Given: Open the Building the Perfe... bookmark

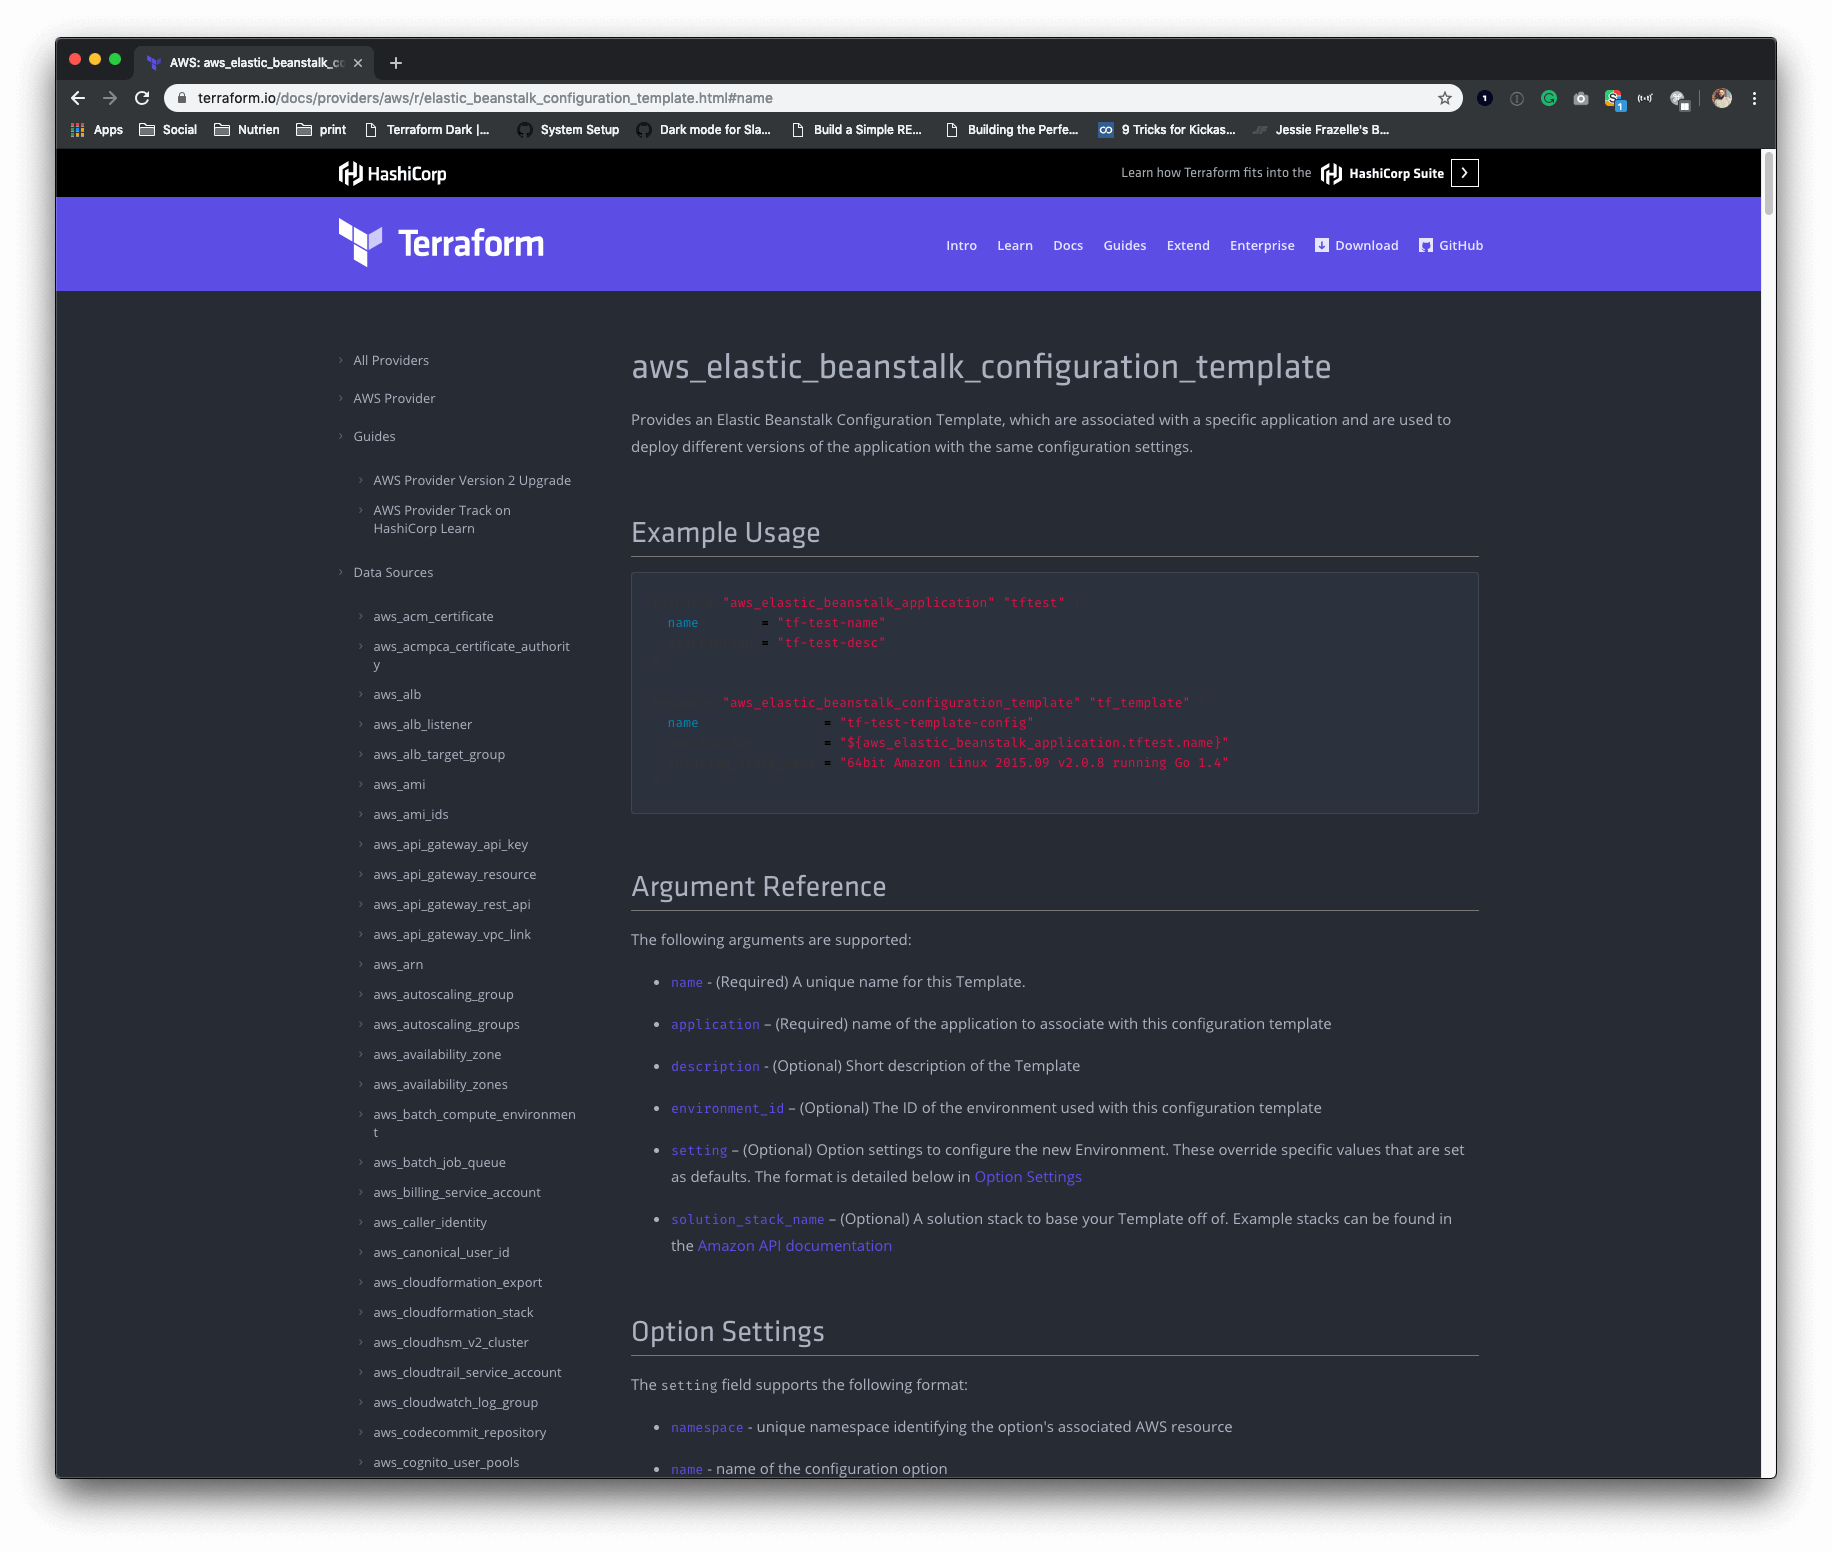Looking at the screenshot, I should [x=1012, y=130].
